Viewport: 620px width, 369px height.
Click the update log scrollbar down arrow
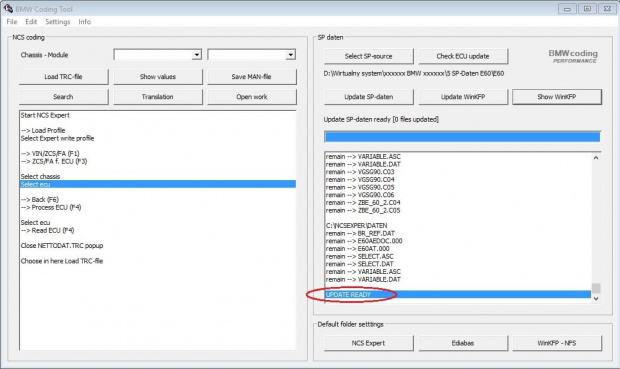tap(596, 299)
